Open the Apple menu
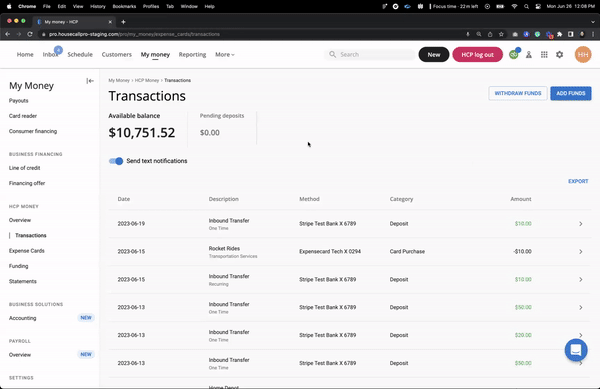 tap(9, 6)
